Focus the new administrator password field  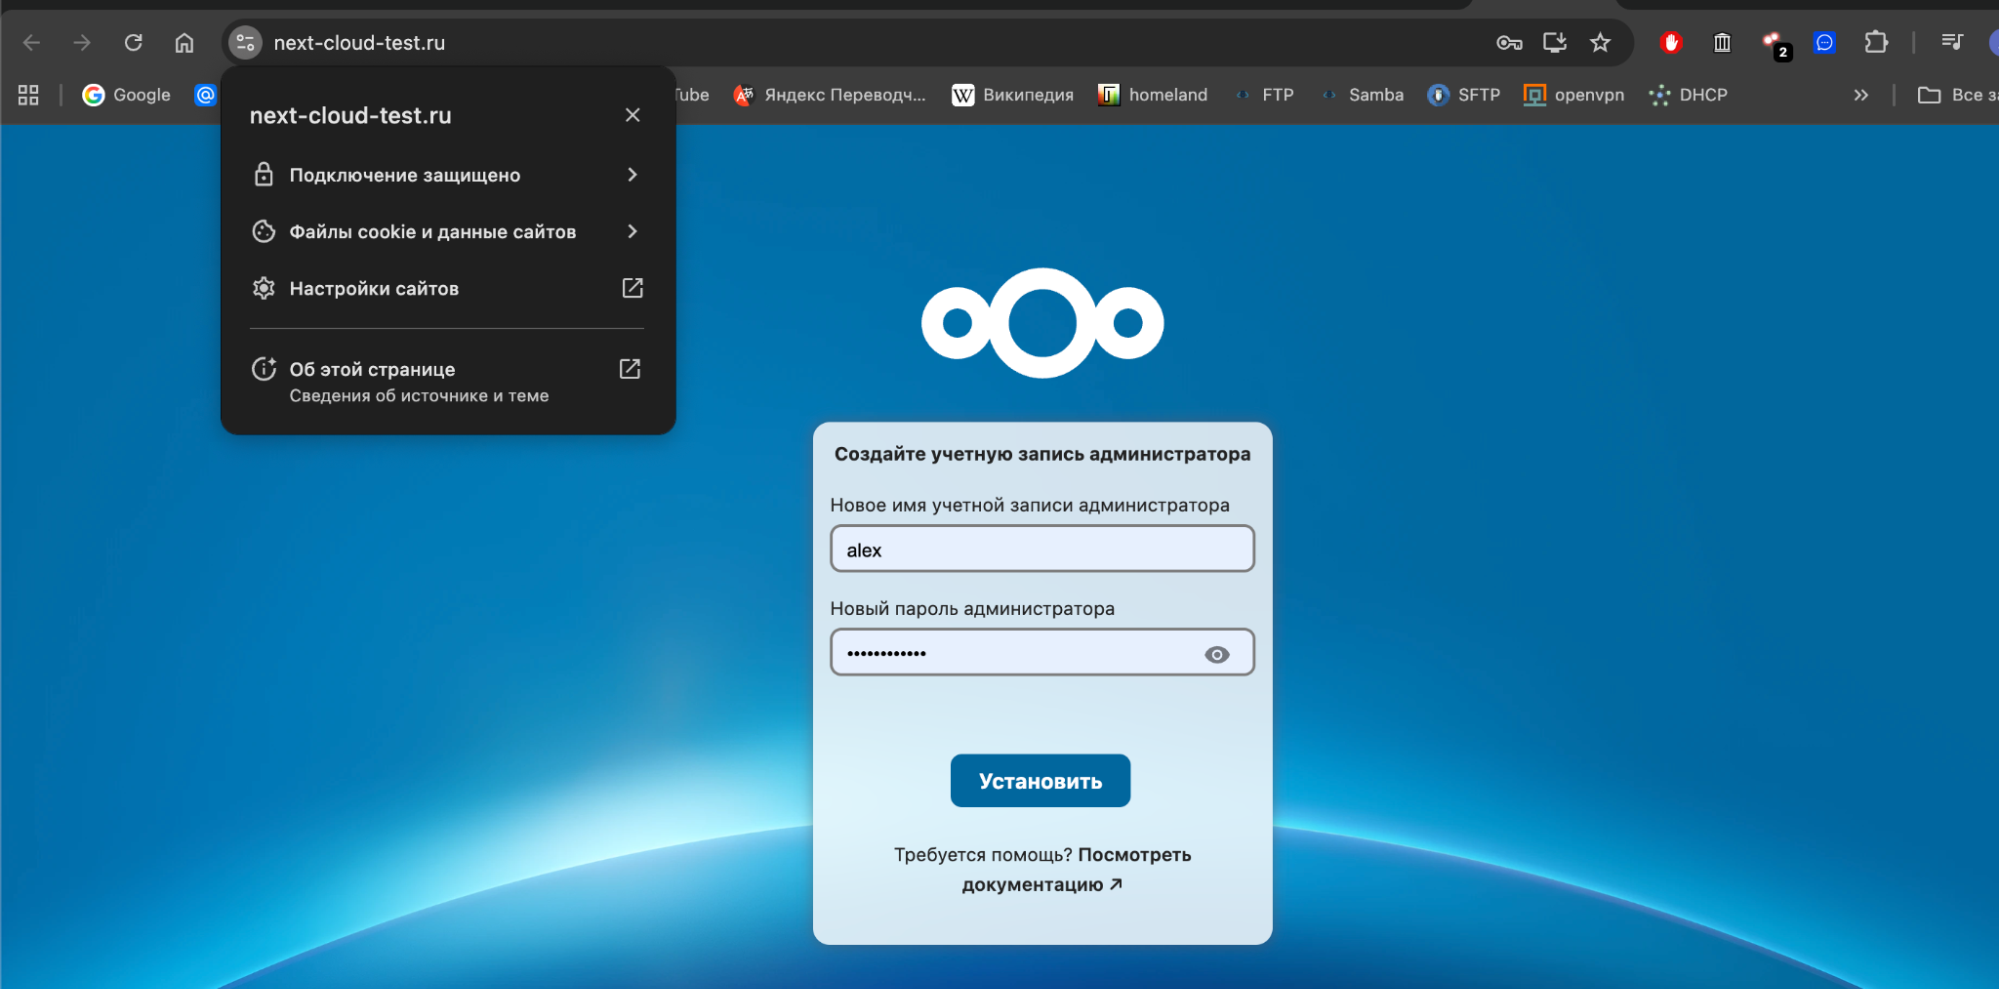pos(1042,652)
